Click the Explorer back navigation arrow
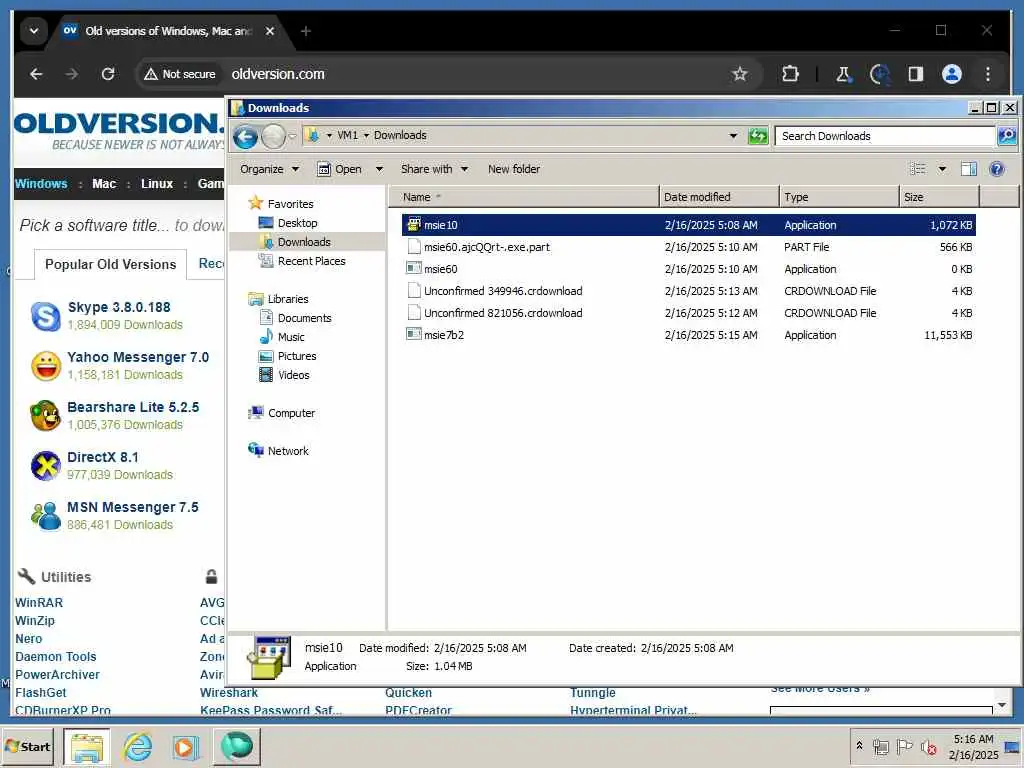 tap(246, 137)
